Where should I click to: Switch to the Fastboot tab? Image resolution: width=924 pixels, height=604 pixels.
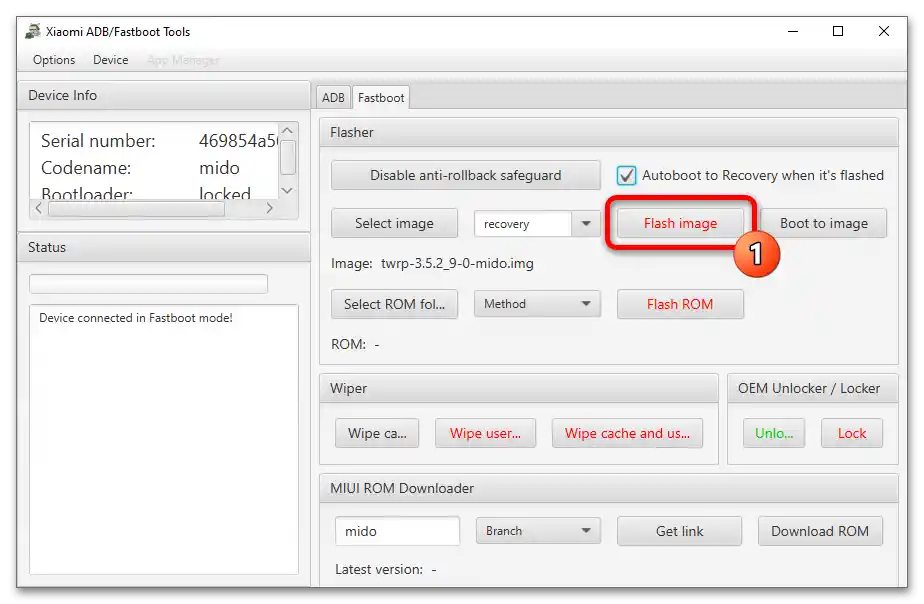pyautogui.click(x=381, y=98)
